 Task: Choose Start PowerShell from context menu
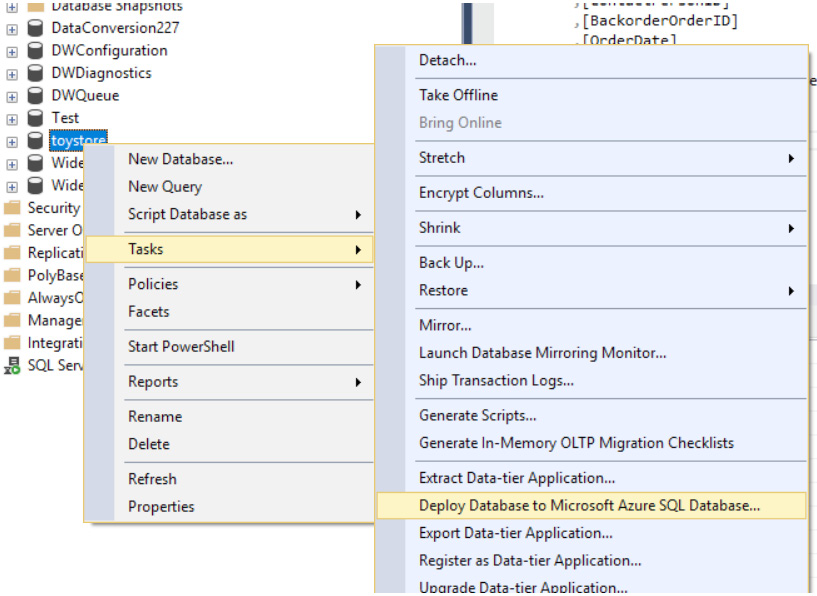(181, 346)
